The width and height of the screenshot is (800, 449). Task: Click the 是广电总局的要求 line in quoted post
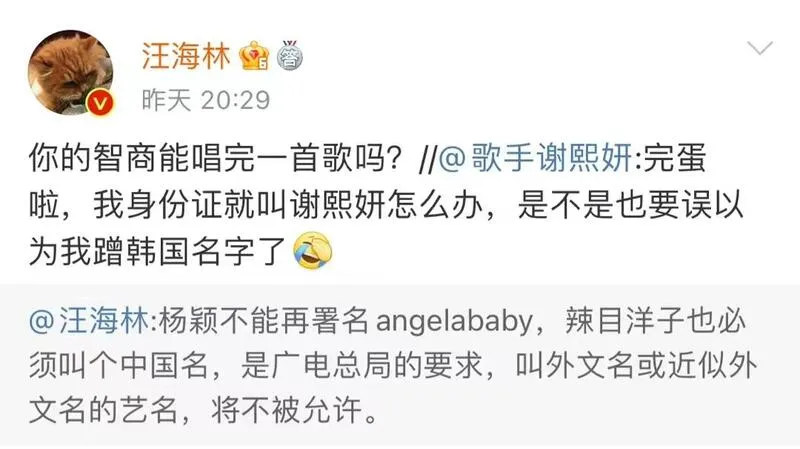pos(362,365)
